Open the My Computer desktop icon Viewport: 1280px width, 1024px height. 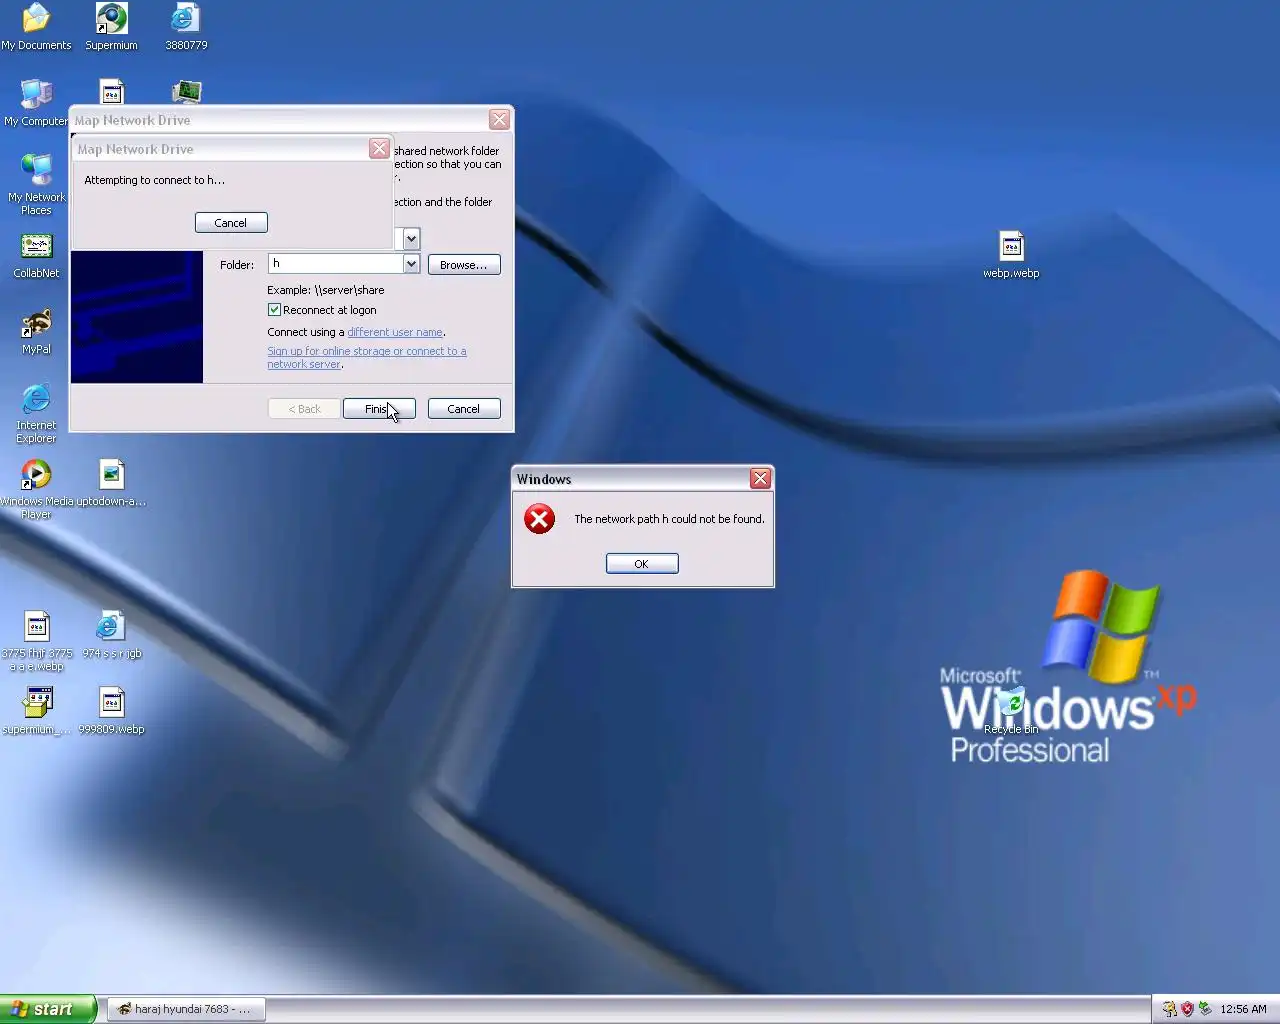click(x=36, y=103)
